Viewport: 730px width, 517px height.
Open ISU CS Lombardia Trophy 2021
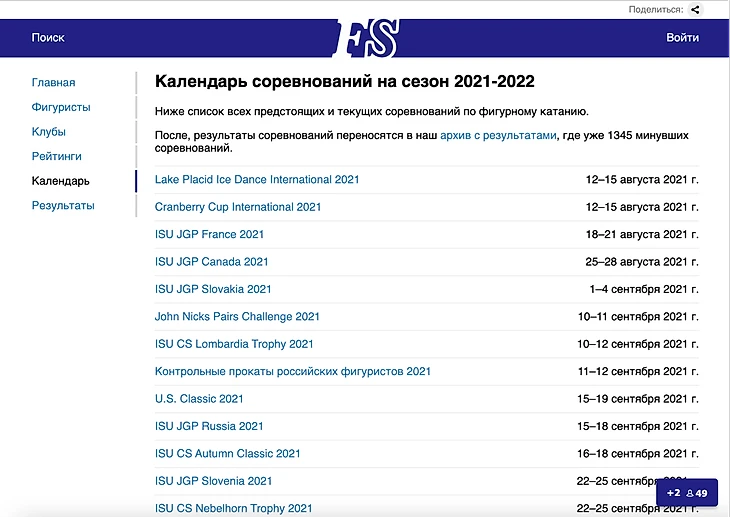click(x=234, y=344)
